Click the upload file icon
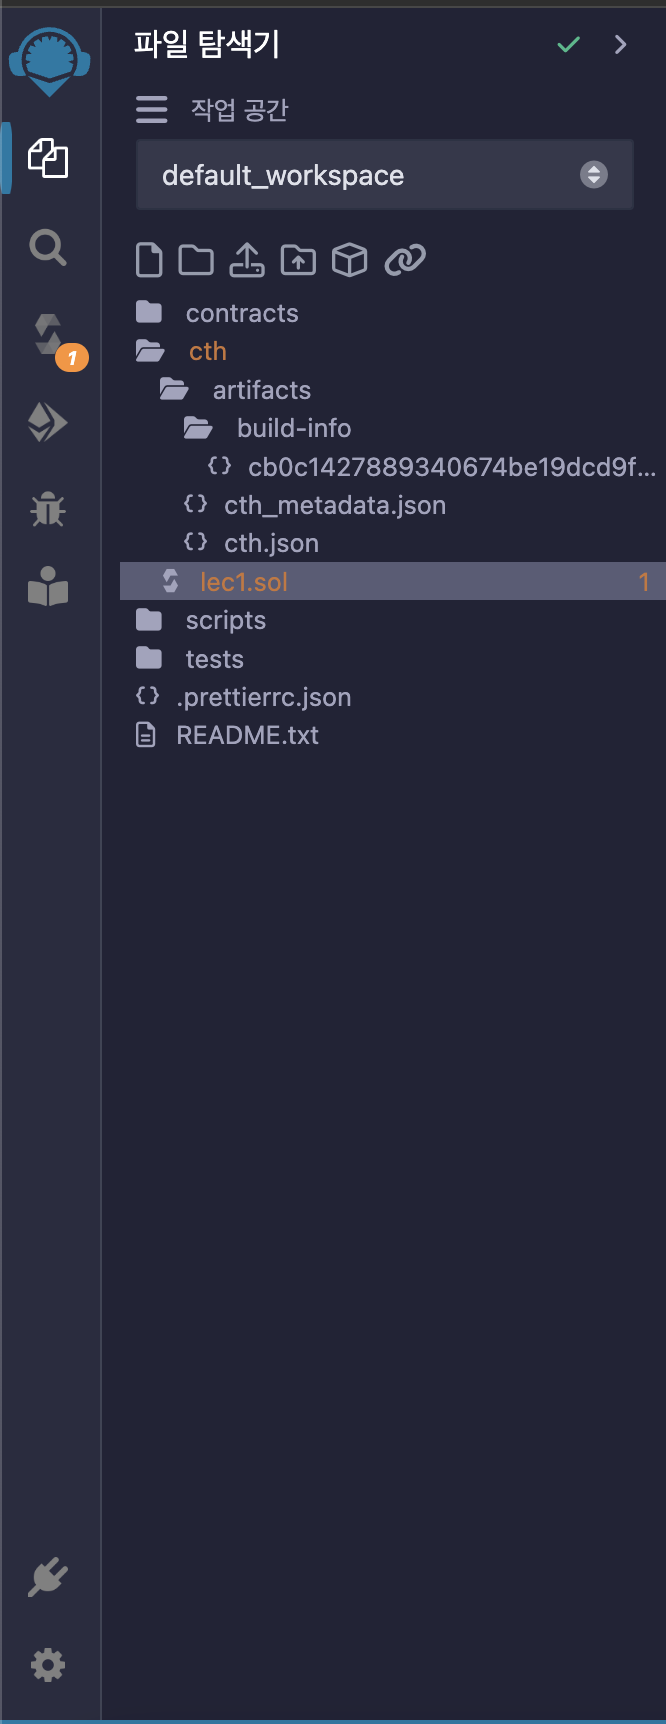 pyautogui.click(x=247, y=260)
